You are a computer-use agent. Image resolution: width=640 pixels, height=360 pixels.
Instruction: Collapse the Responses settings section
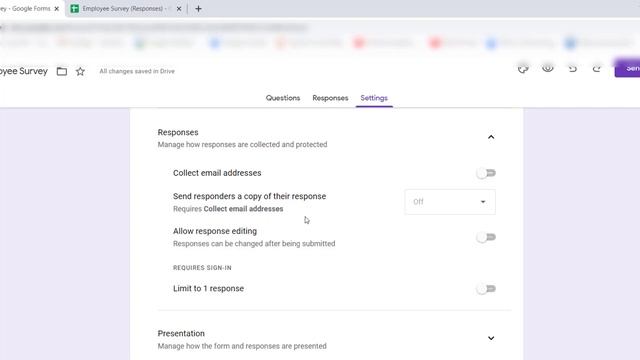(491, 137)
